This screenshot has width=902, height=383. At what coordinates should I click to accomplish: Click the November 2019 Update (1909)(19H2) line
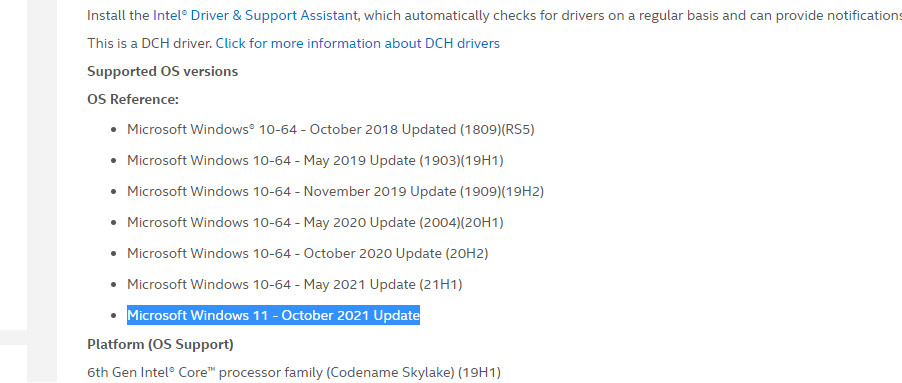335,192
